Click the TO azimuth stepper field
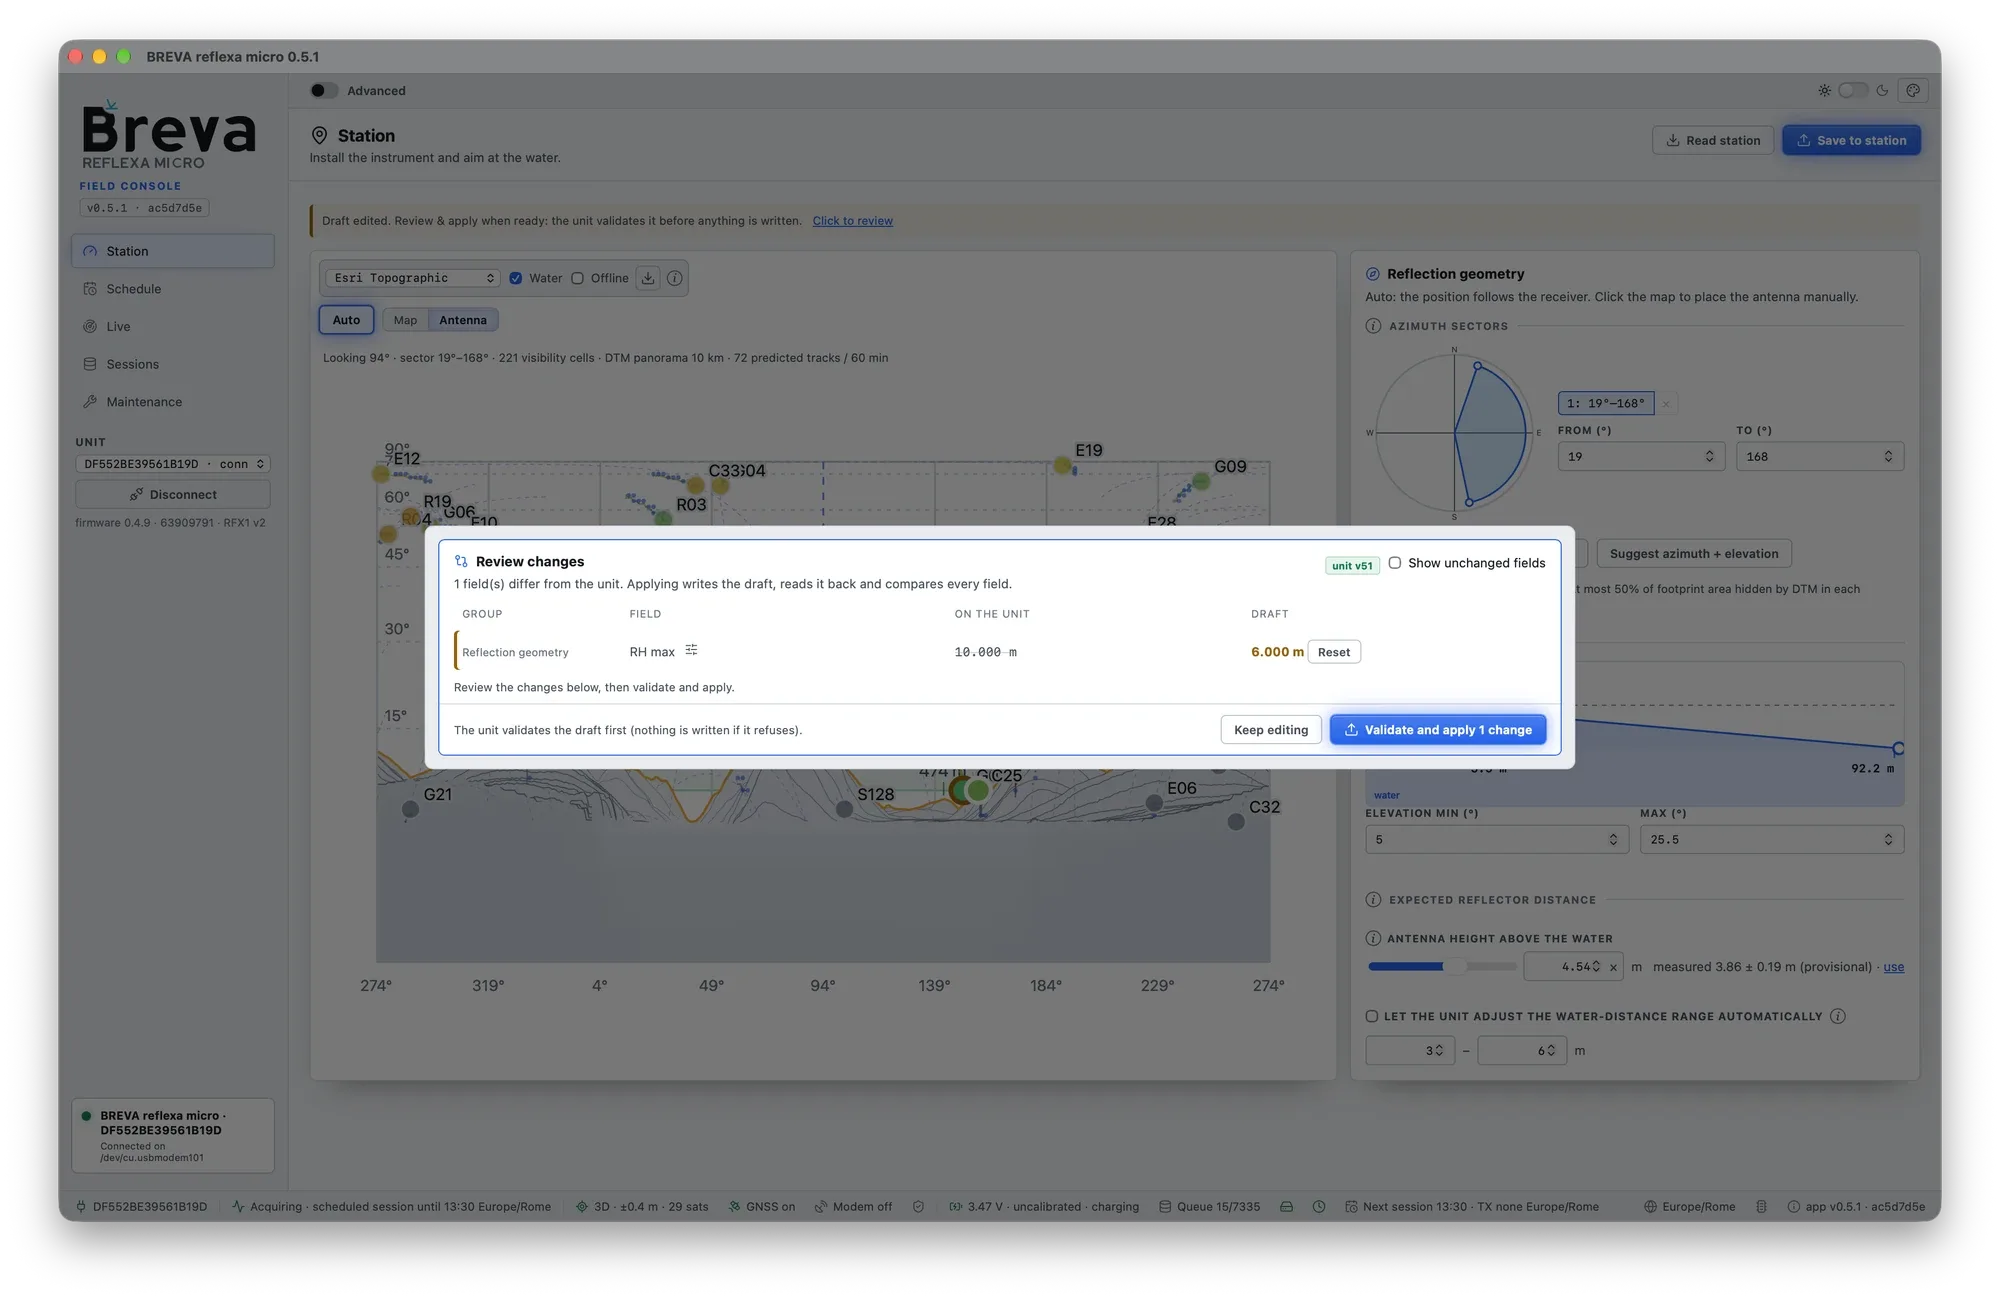The width and height of the screenshot is (2000, 1299). [1819, 456]
